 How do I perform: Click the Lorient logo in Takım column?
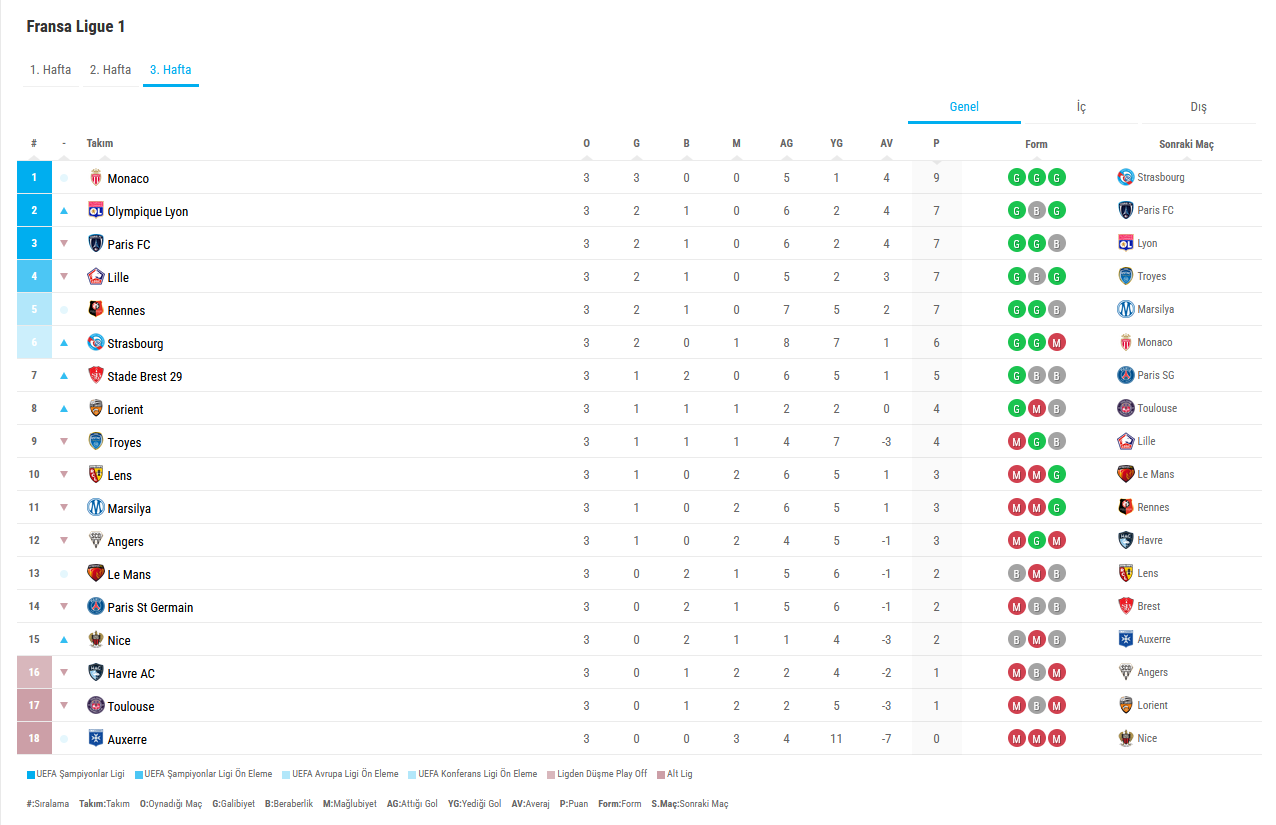coord(96,409)
